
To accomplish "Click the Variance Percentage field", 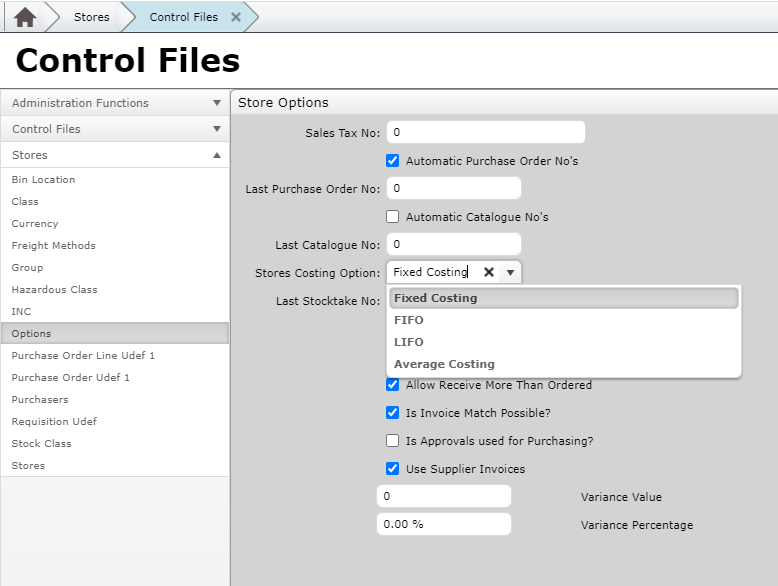I will tap(443, 524).
